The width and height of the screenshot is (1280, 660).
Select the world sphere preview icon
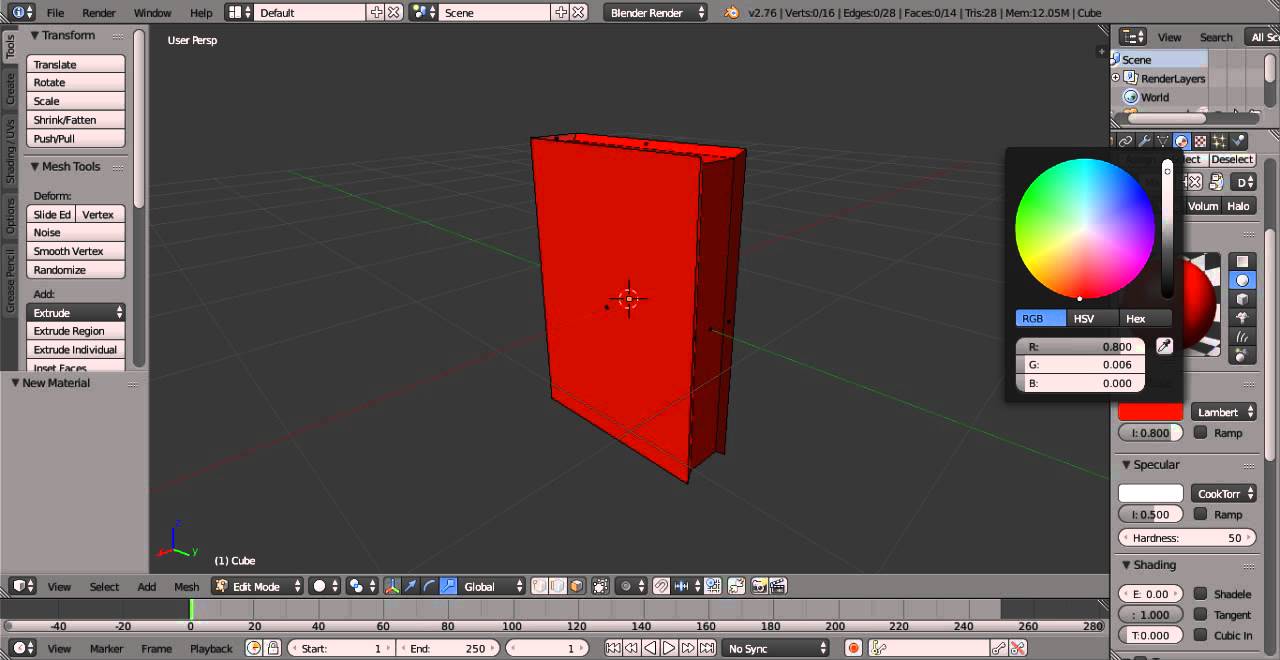(x=1243, y=356)
